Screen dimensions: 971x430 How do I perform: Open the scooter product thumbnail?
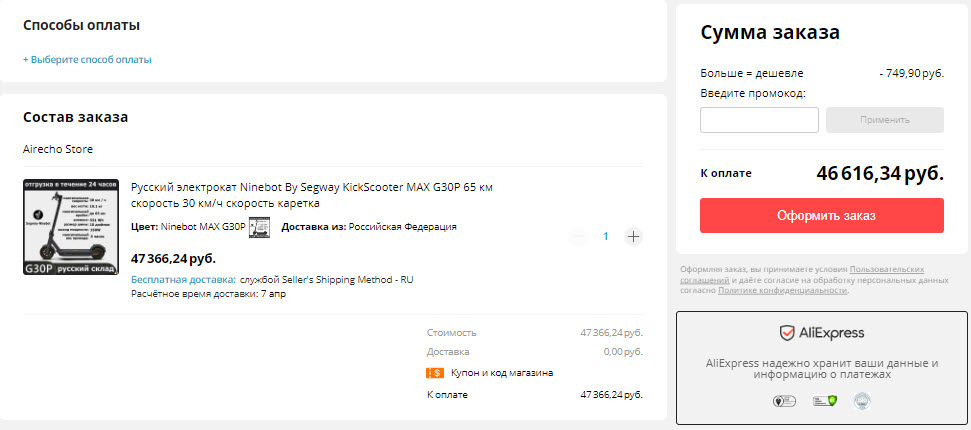tap(71, 227)
